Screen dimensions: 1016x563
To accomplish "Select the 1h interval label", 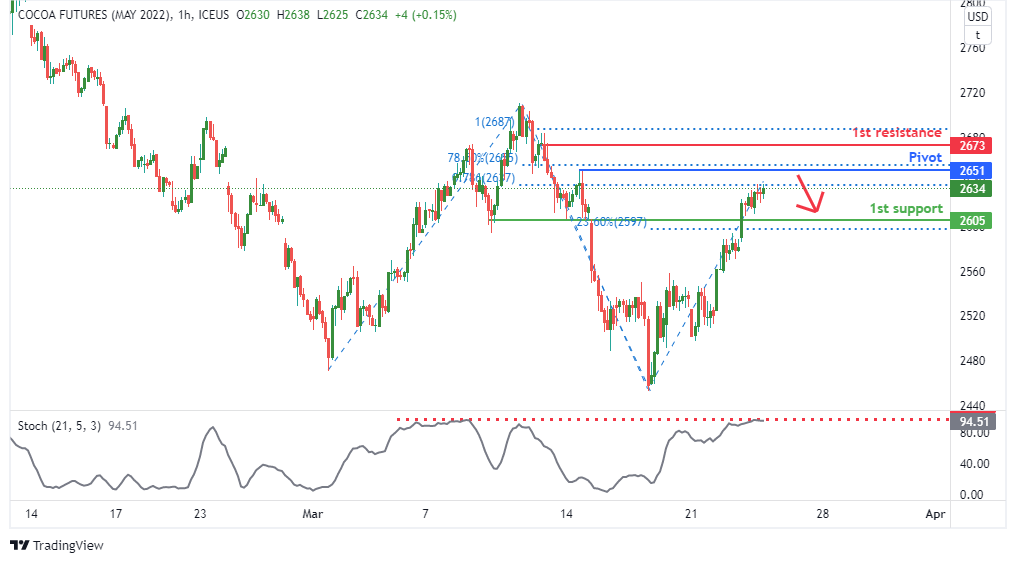I will [185, 14].
